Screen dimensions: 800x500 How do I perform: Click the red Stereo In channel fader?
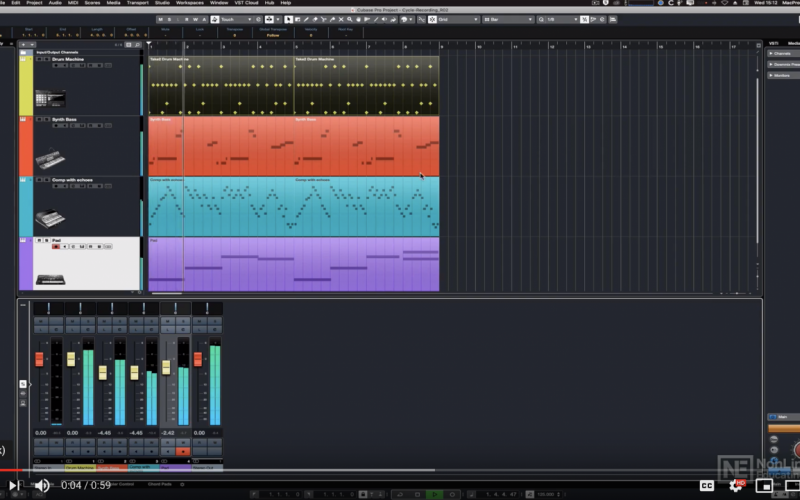[40, 359]
